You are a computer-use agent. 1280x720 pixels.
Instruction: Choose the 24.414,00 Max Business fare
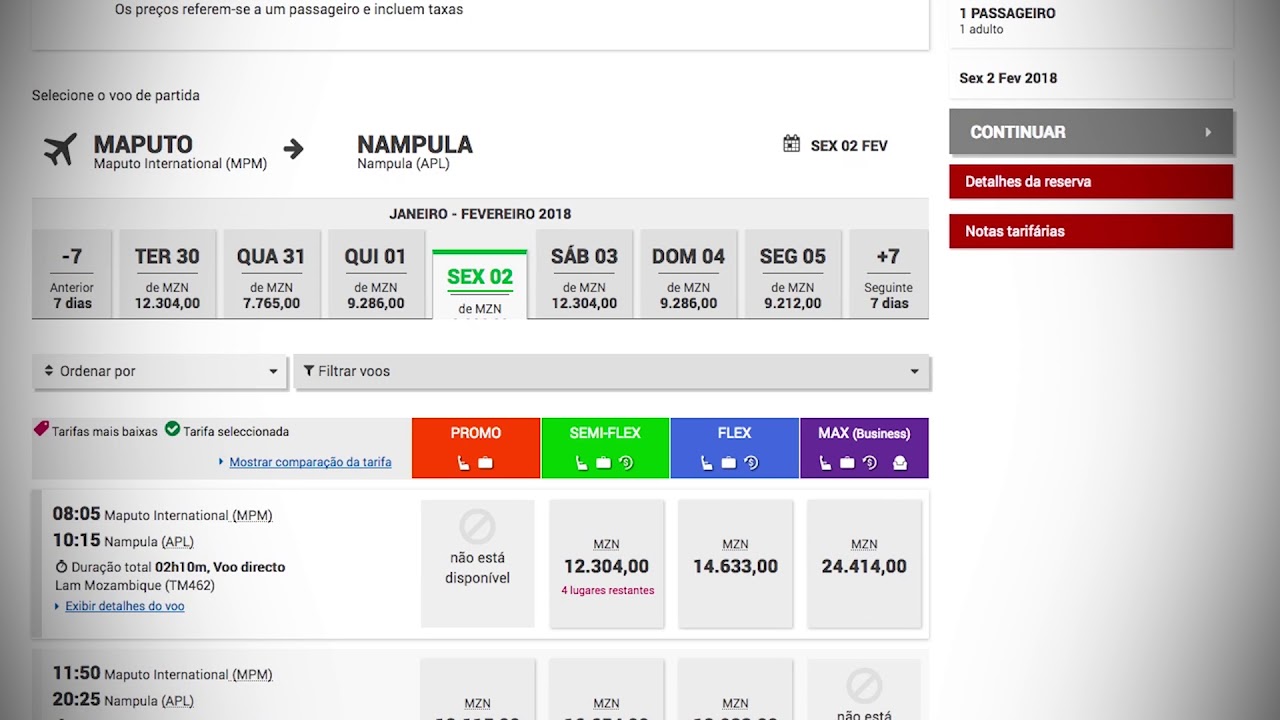click(x=864, y=565)
